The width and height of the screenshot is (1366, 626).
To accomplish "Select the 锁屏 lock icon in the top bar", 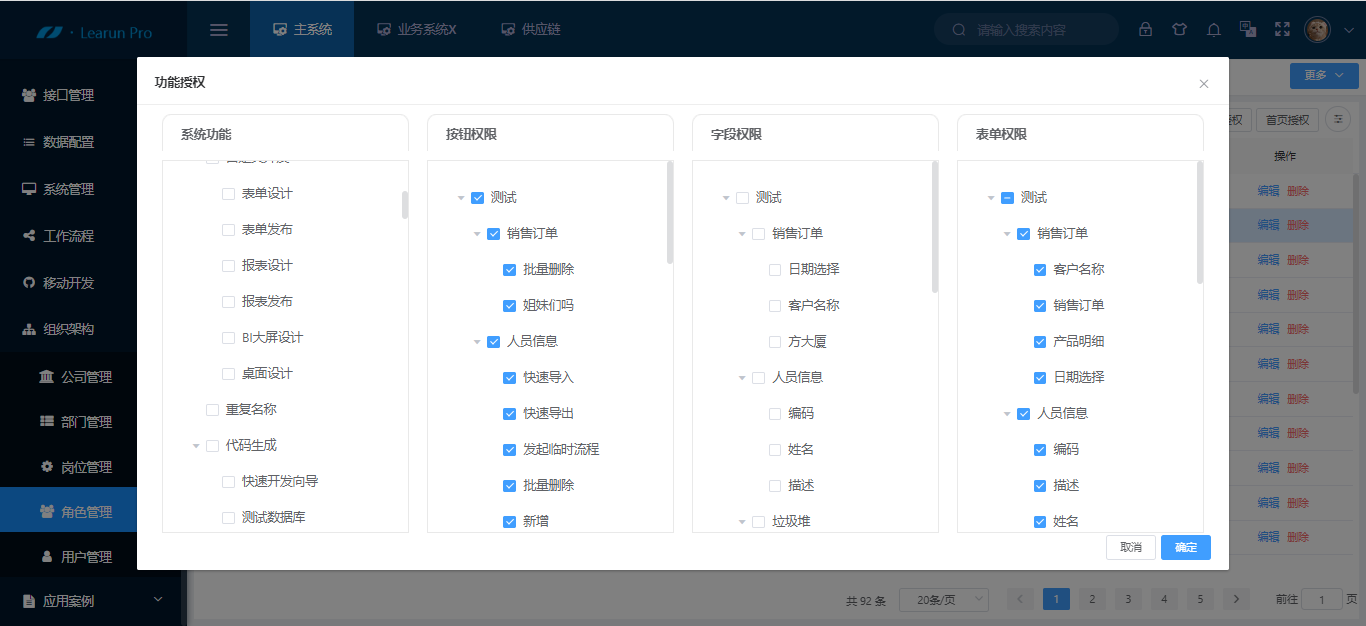I will pos(1146,29).
